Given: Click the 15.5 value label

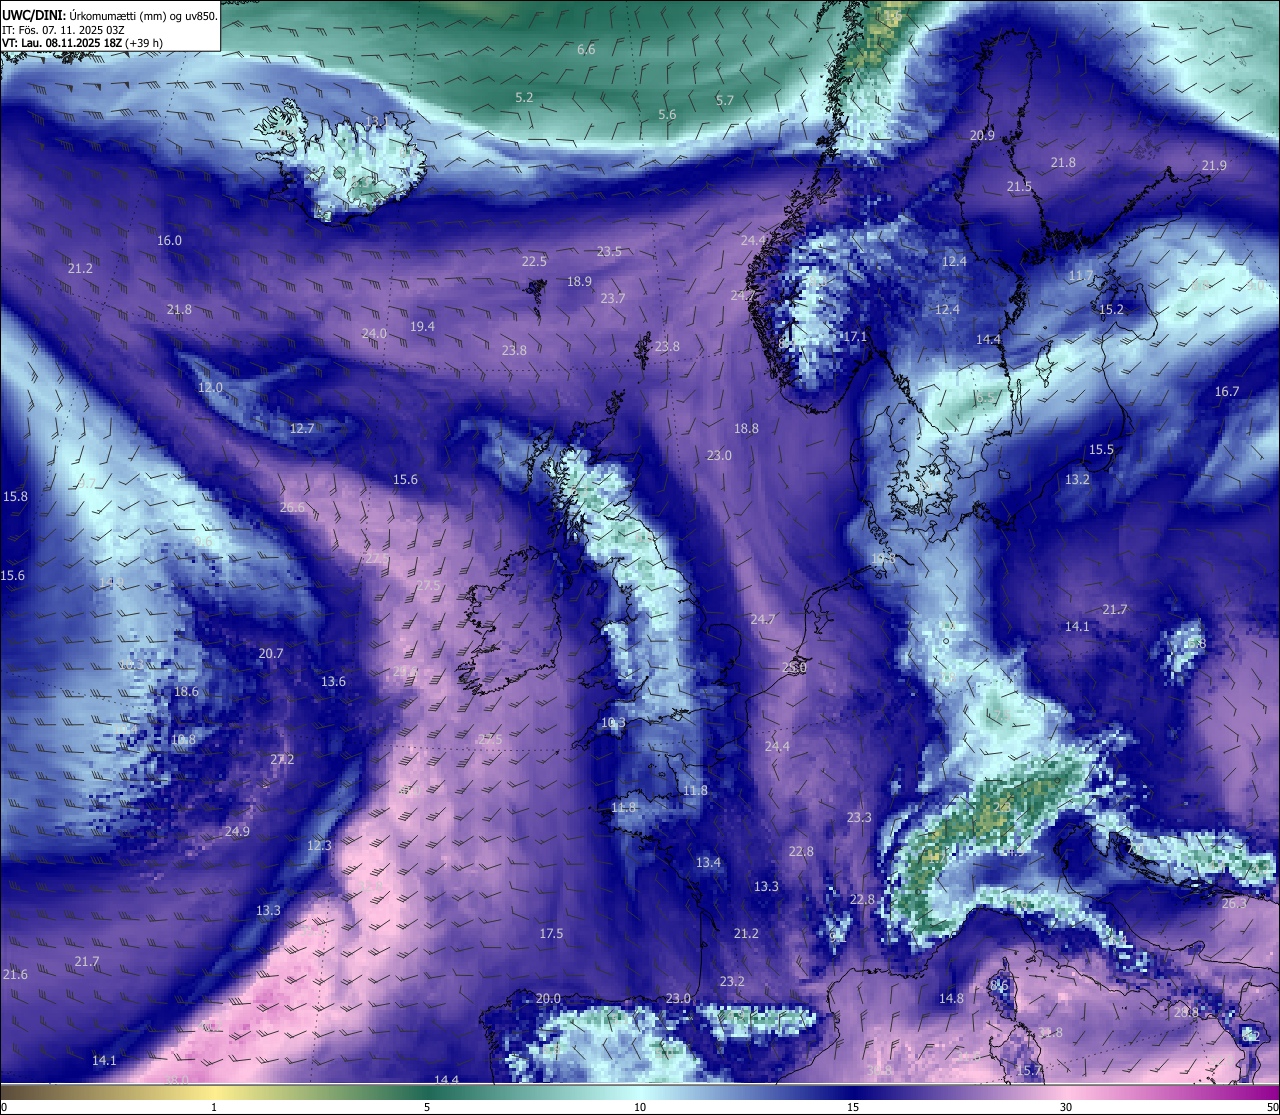Looking at the screenshot, I should tap(1101, 450).
